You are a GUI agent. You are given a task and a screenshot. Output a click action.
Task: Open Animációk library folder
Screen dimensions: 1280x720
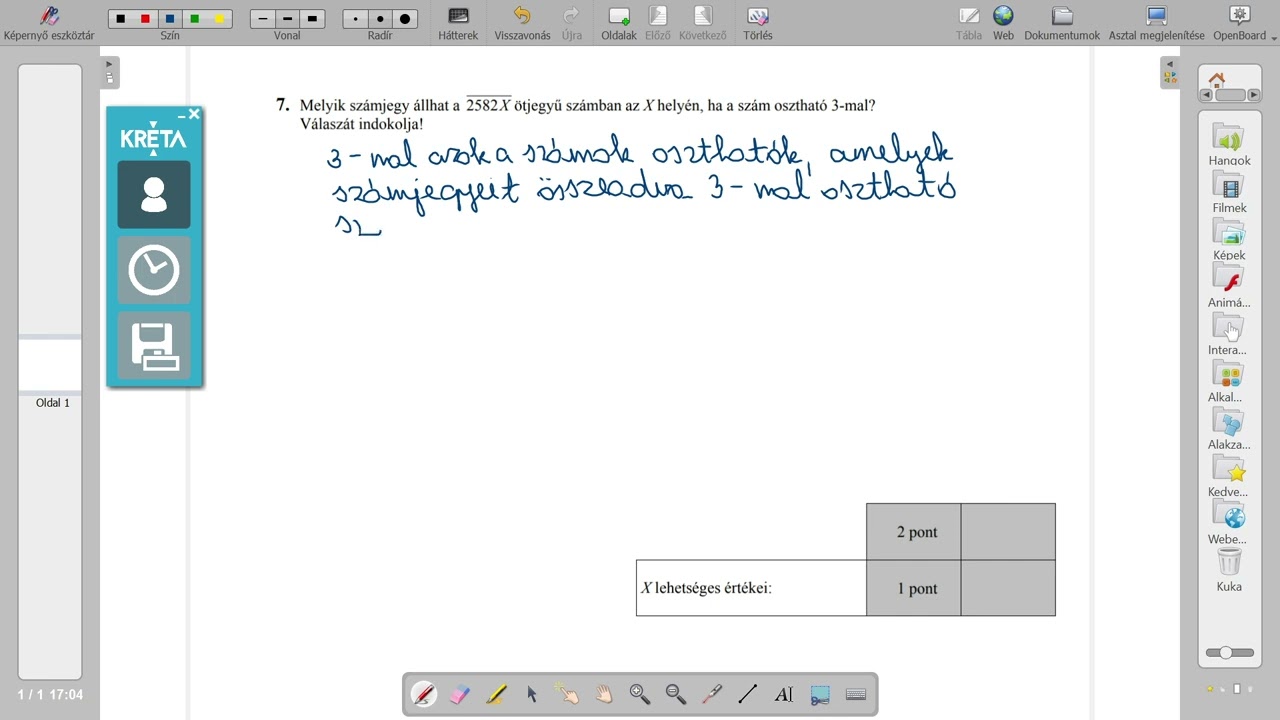1229,286
